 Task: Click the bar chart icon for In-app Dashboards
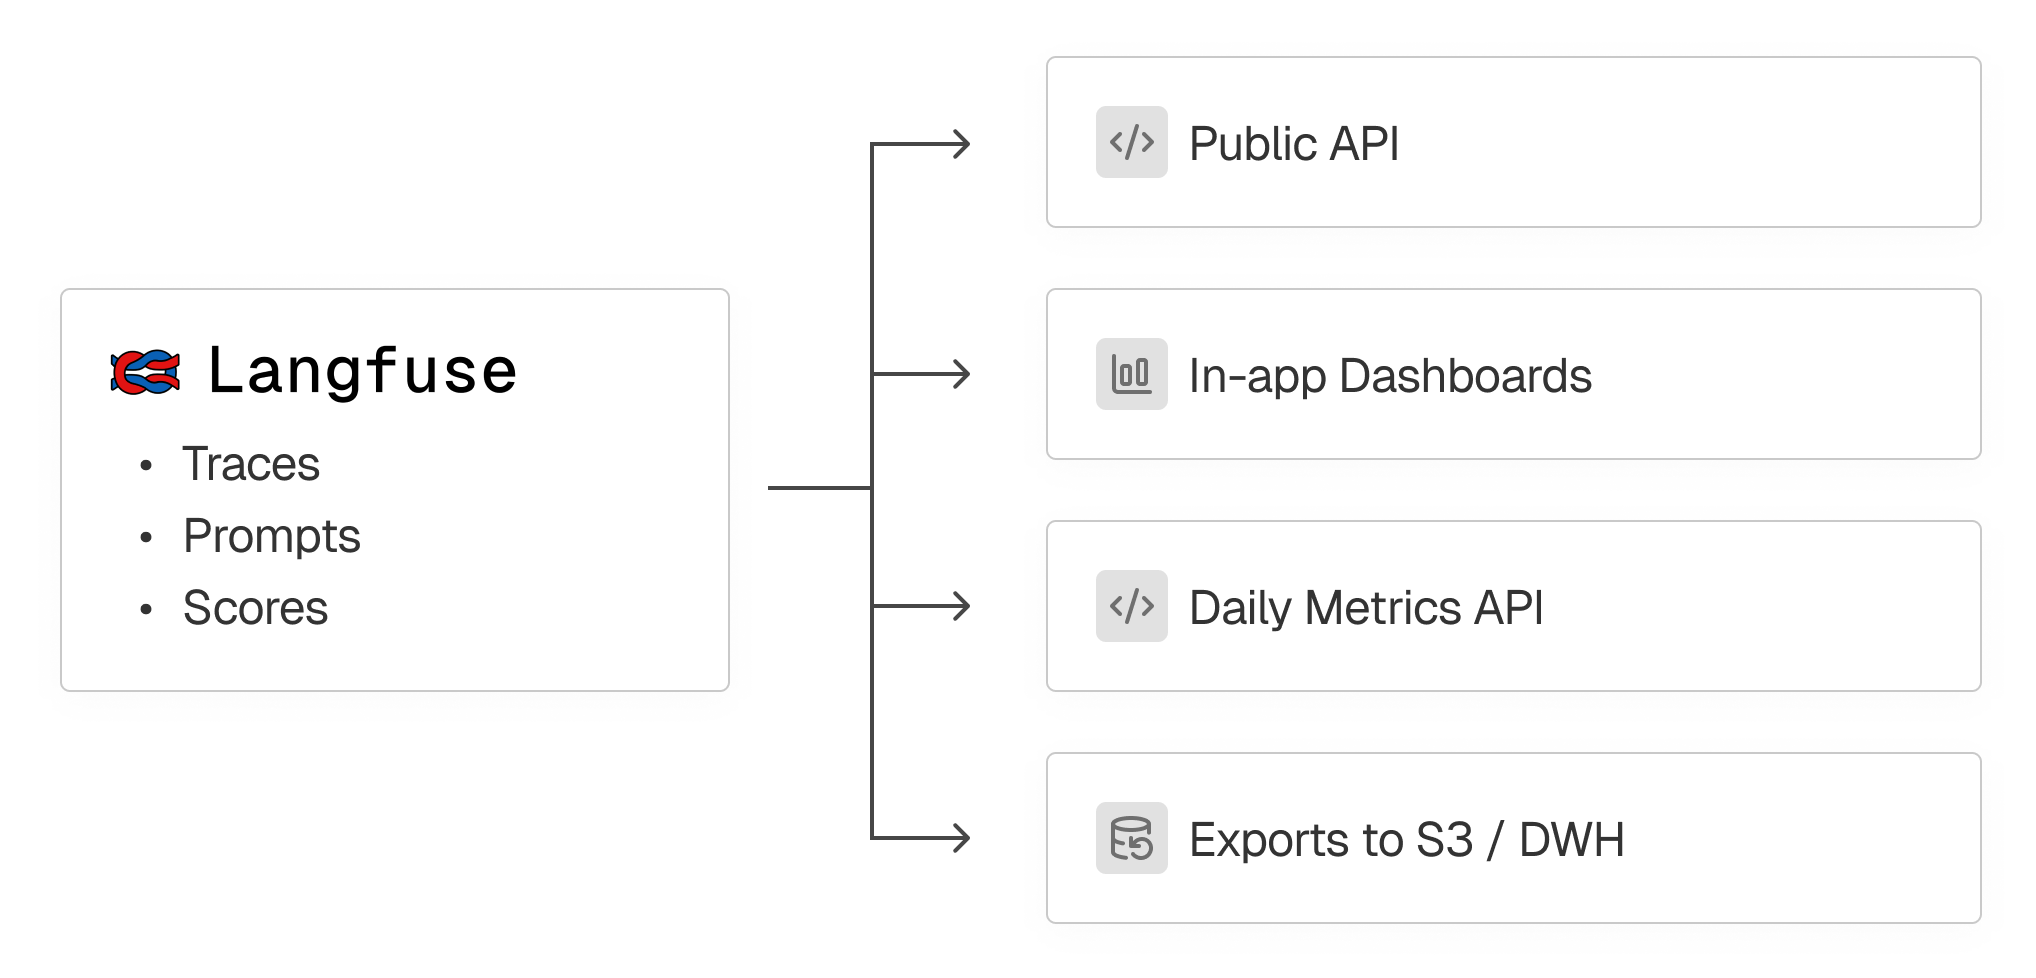[1131, 375]
